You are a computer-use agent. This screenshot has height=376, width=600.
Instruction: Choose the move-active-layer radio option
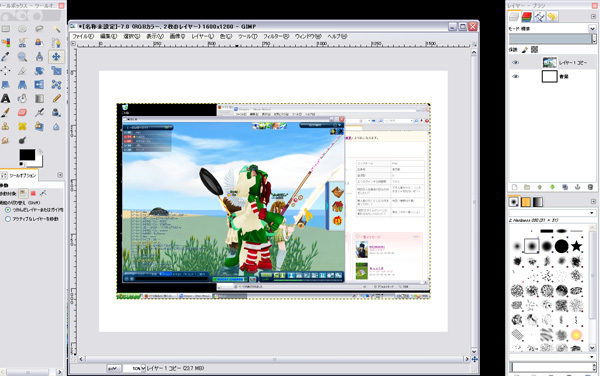tap(8, 219)
